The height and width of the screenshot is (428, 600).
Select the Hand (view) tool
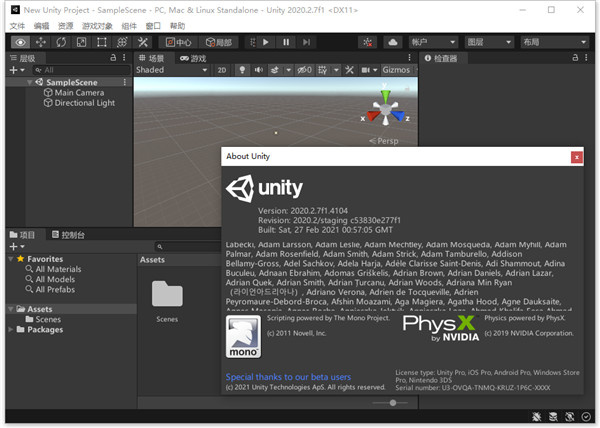pyautogui.click(x=21, y=42)
